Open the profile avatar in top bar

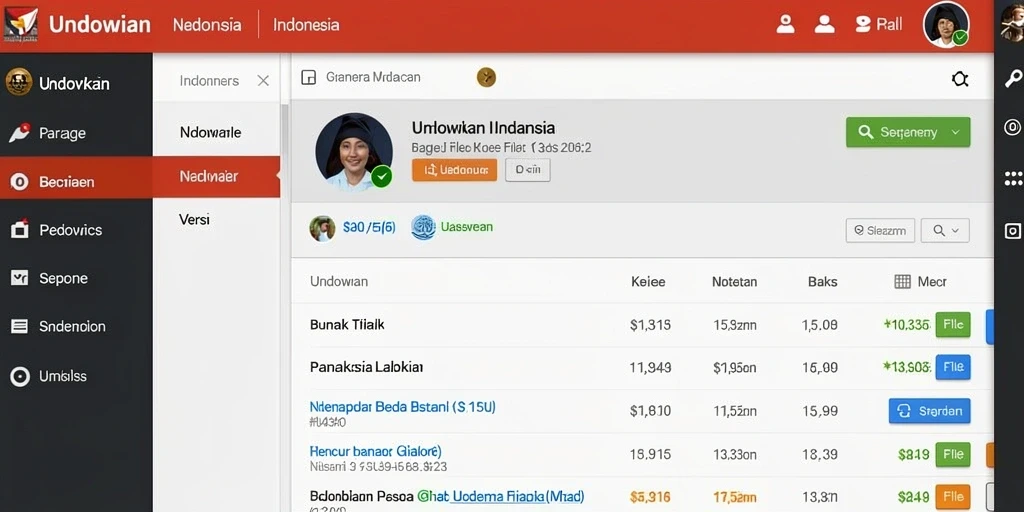(x=946, y=25)
